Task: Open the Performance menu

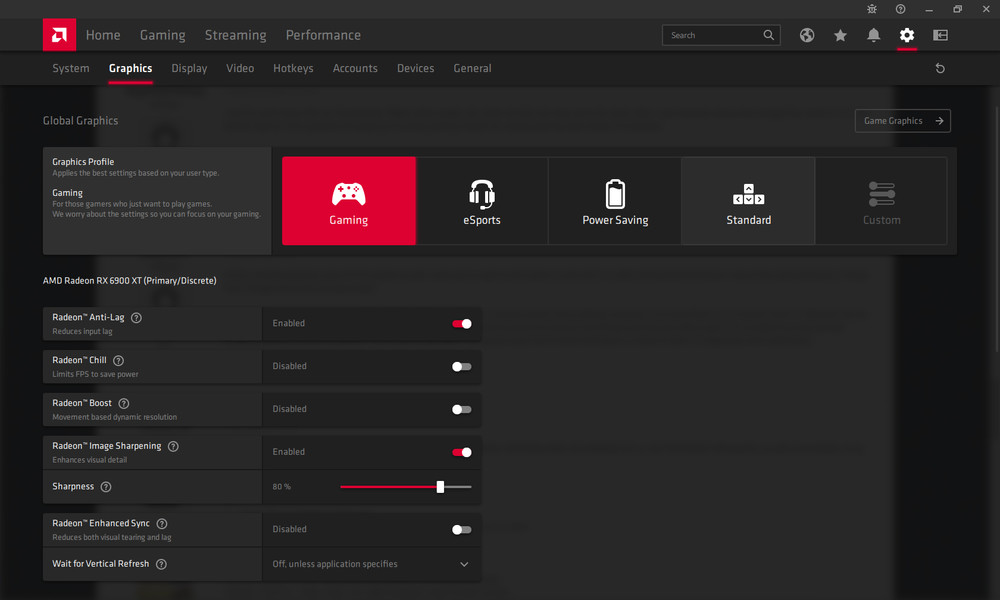Action: point(323,35)
